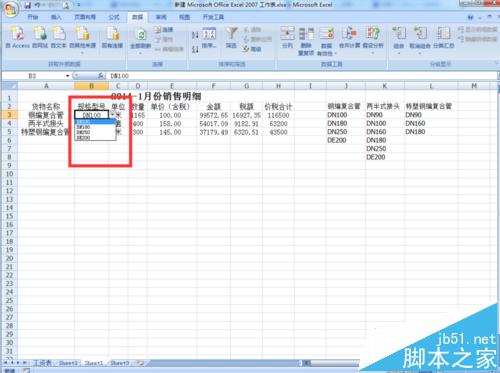This screenshot has height=373, width=500.
Task: Select the highlighted DN100 list entry
Action: 95,122
